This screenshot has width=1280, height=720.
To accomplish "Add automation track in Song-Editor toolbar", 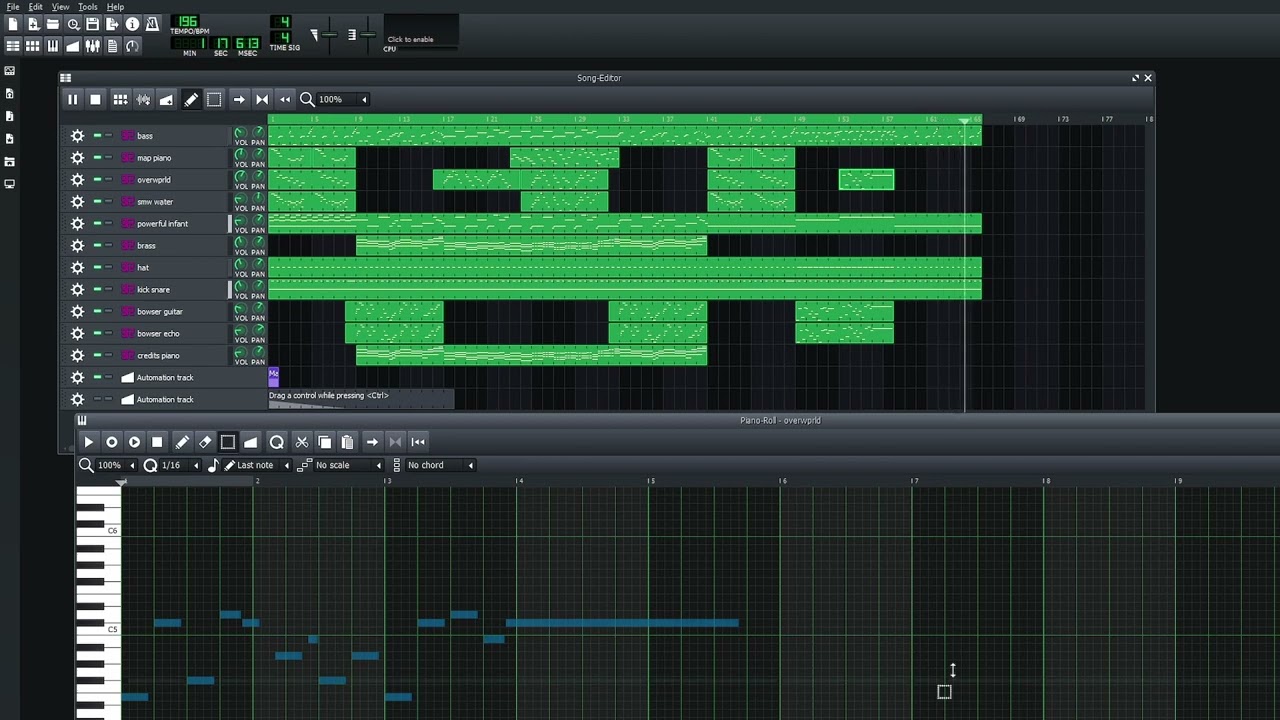I will [166, 99].
